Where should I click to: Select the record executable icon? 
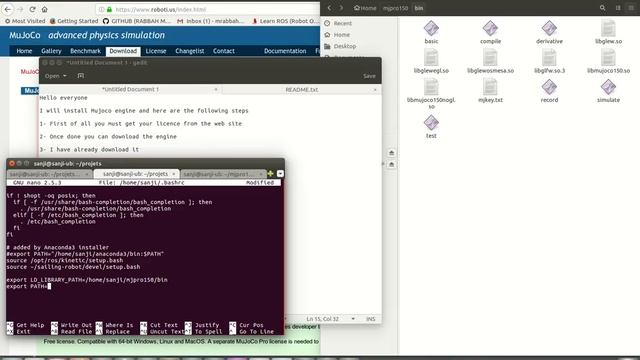pos(549,91)
